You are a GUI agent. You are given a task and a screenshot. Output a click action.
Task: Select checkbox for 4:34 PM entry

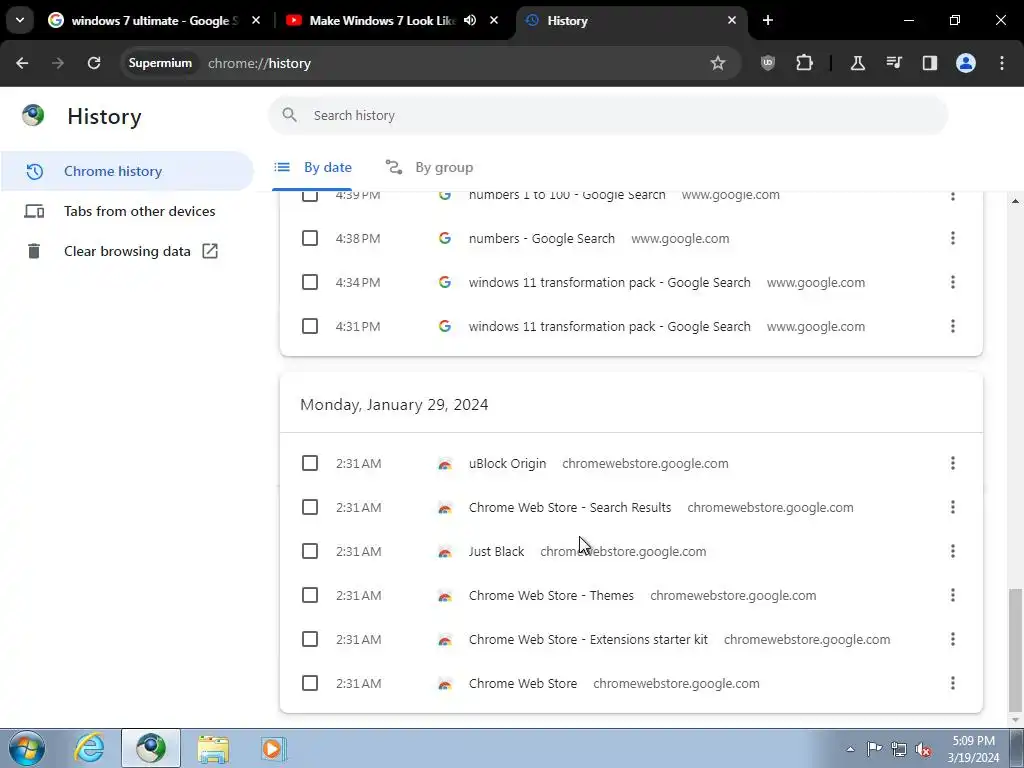click(x=310, y=282)
